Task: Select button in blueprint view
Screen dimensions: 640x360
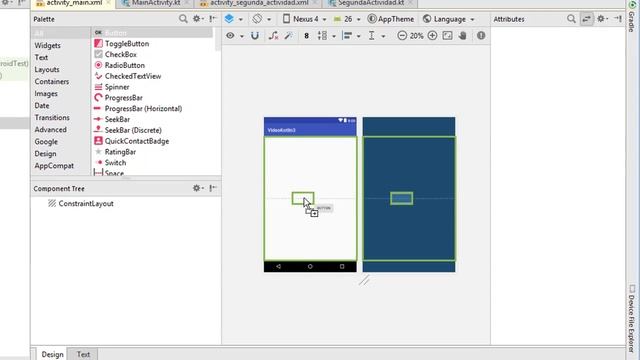Action: click(x=401, y=198)
